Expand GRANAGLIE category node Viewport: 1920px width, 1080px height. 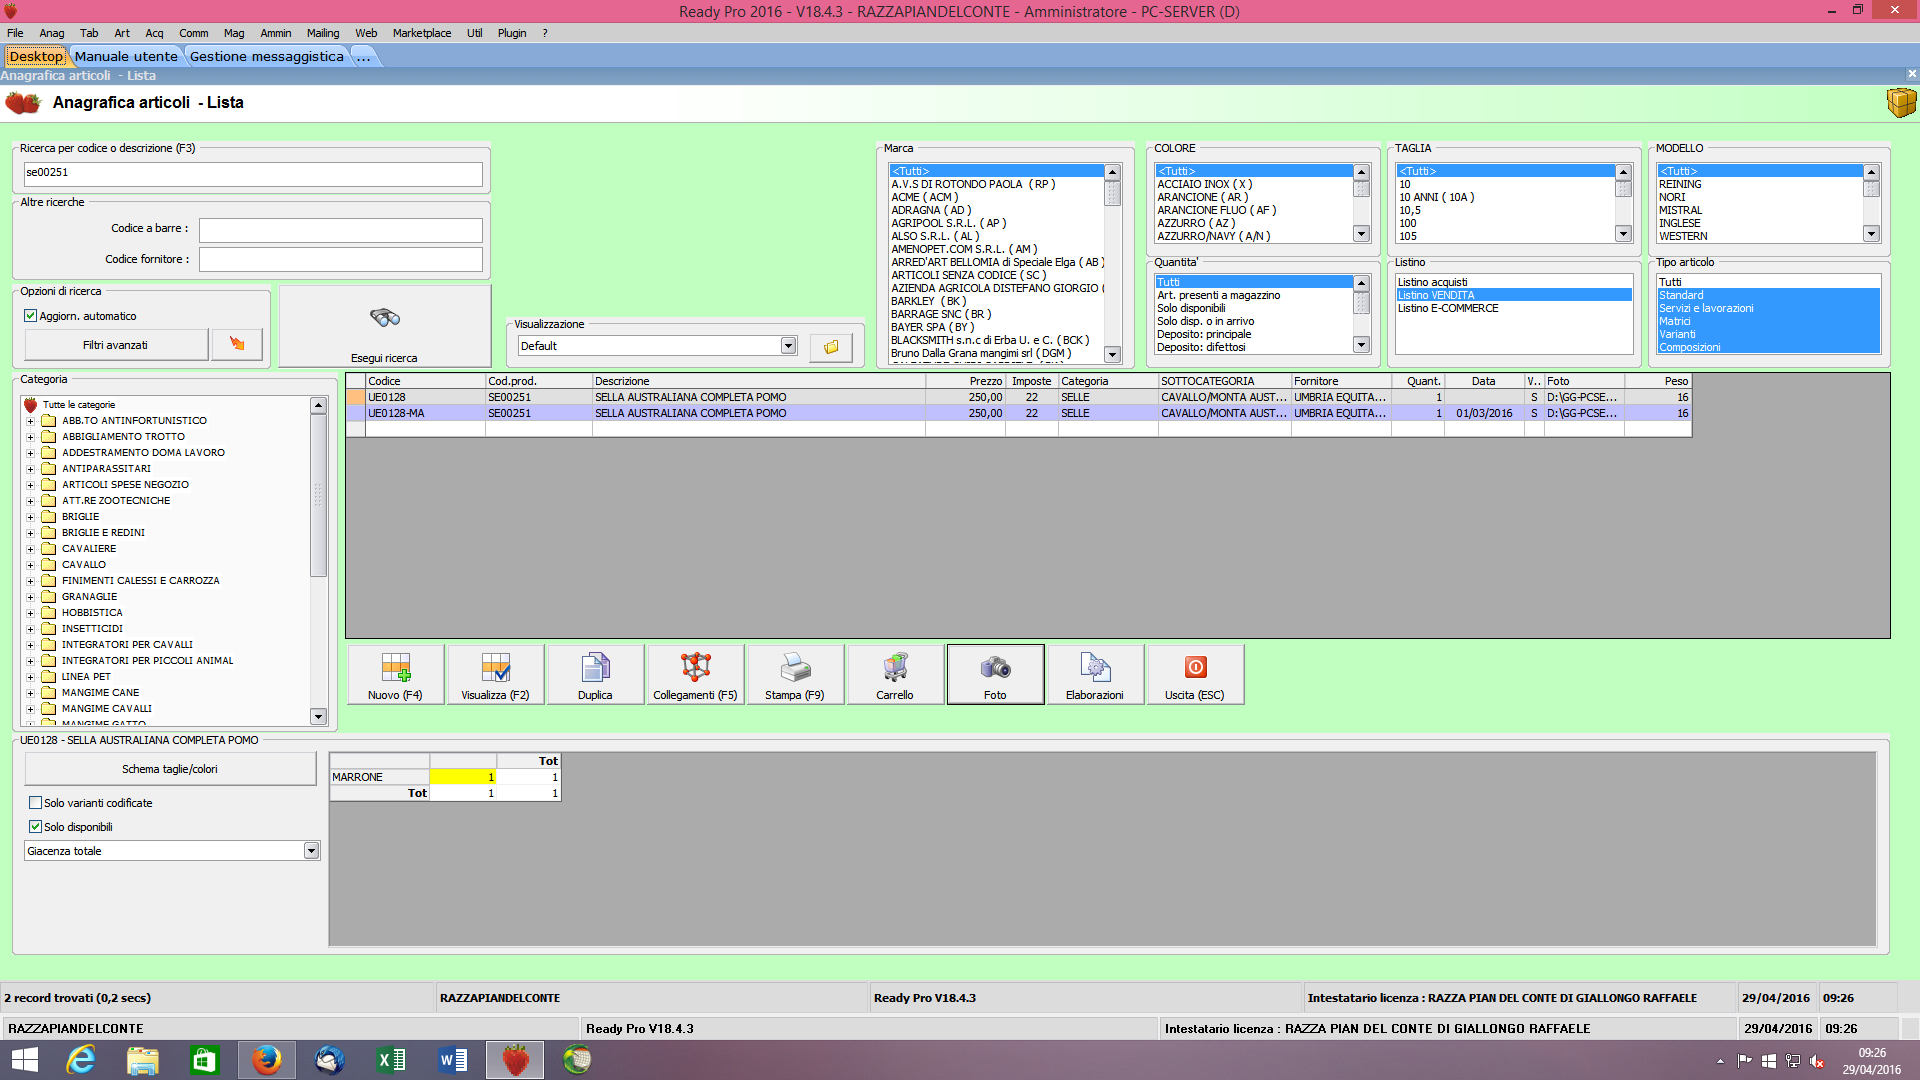click(x=31, y=597)
